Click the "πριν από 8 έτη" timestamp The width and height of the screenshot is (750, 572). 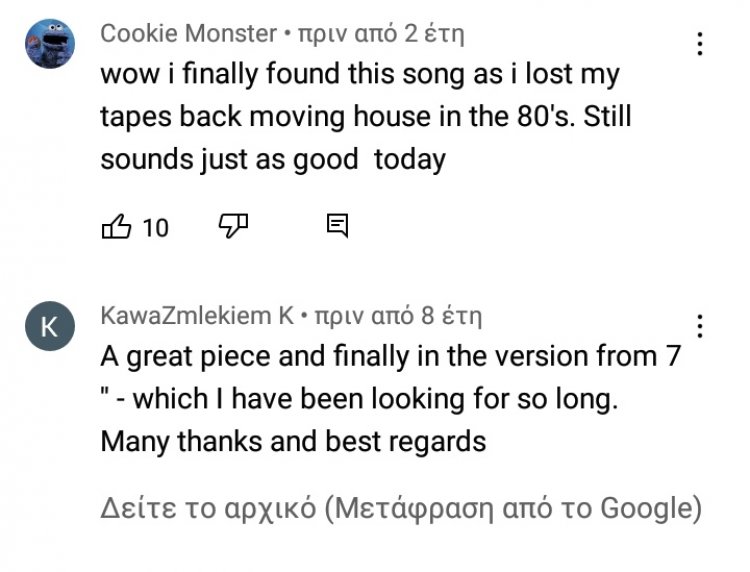pyautogui.click(x=398, y=317)
